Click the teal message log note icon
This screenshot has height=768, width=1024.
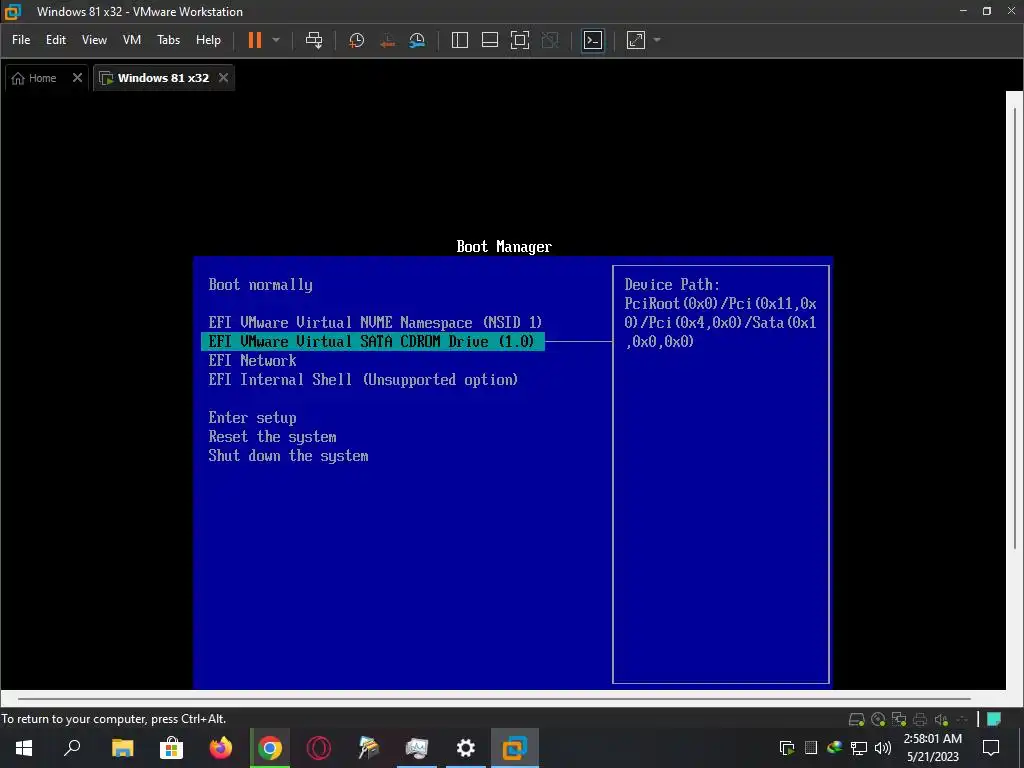click(x=994, y=719)
